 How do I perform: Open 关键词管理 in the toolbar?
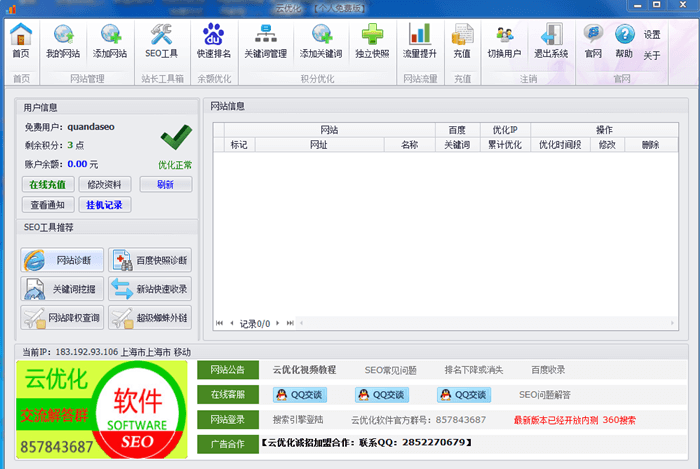tap(266, 41)
